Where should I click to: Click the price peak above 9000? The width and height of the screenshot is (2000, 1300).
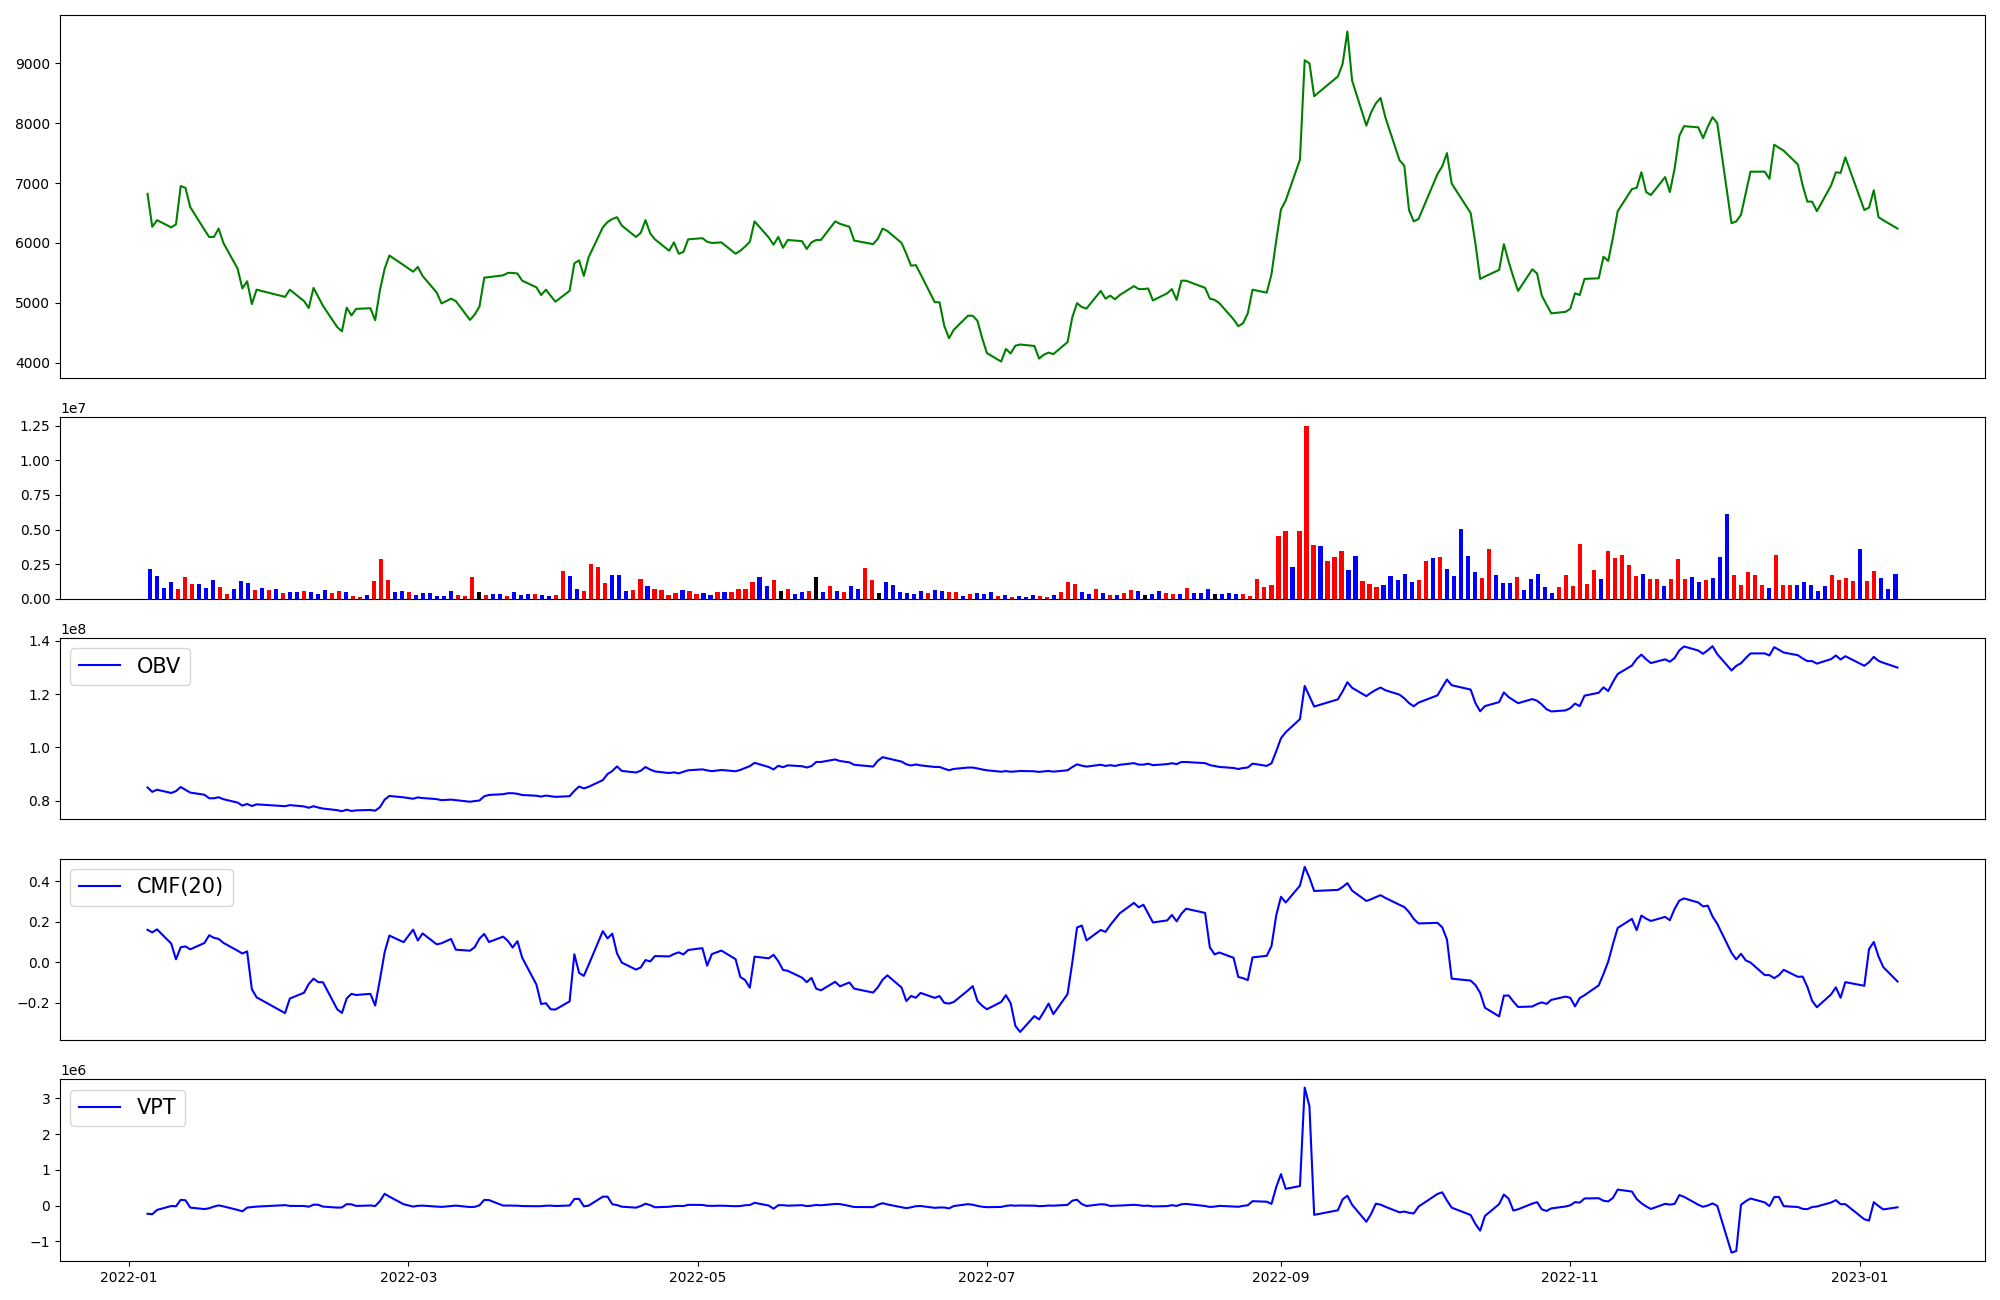click(1347, 33)
